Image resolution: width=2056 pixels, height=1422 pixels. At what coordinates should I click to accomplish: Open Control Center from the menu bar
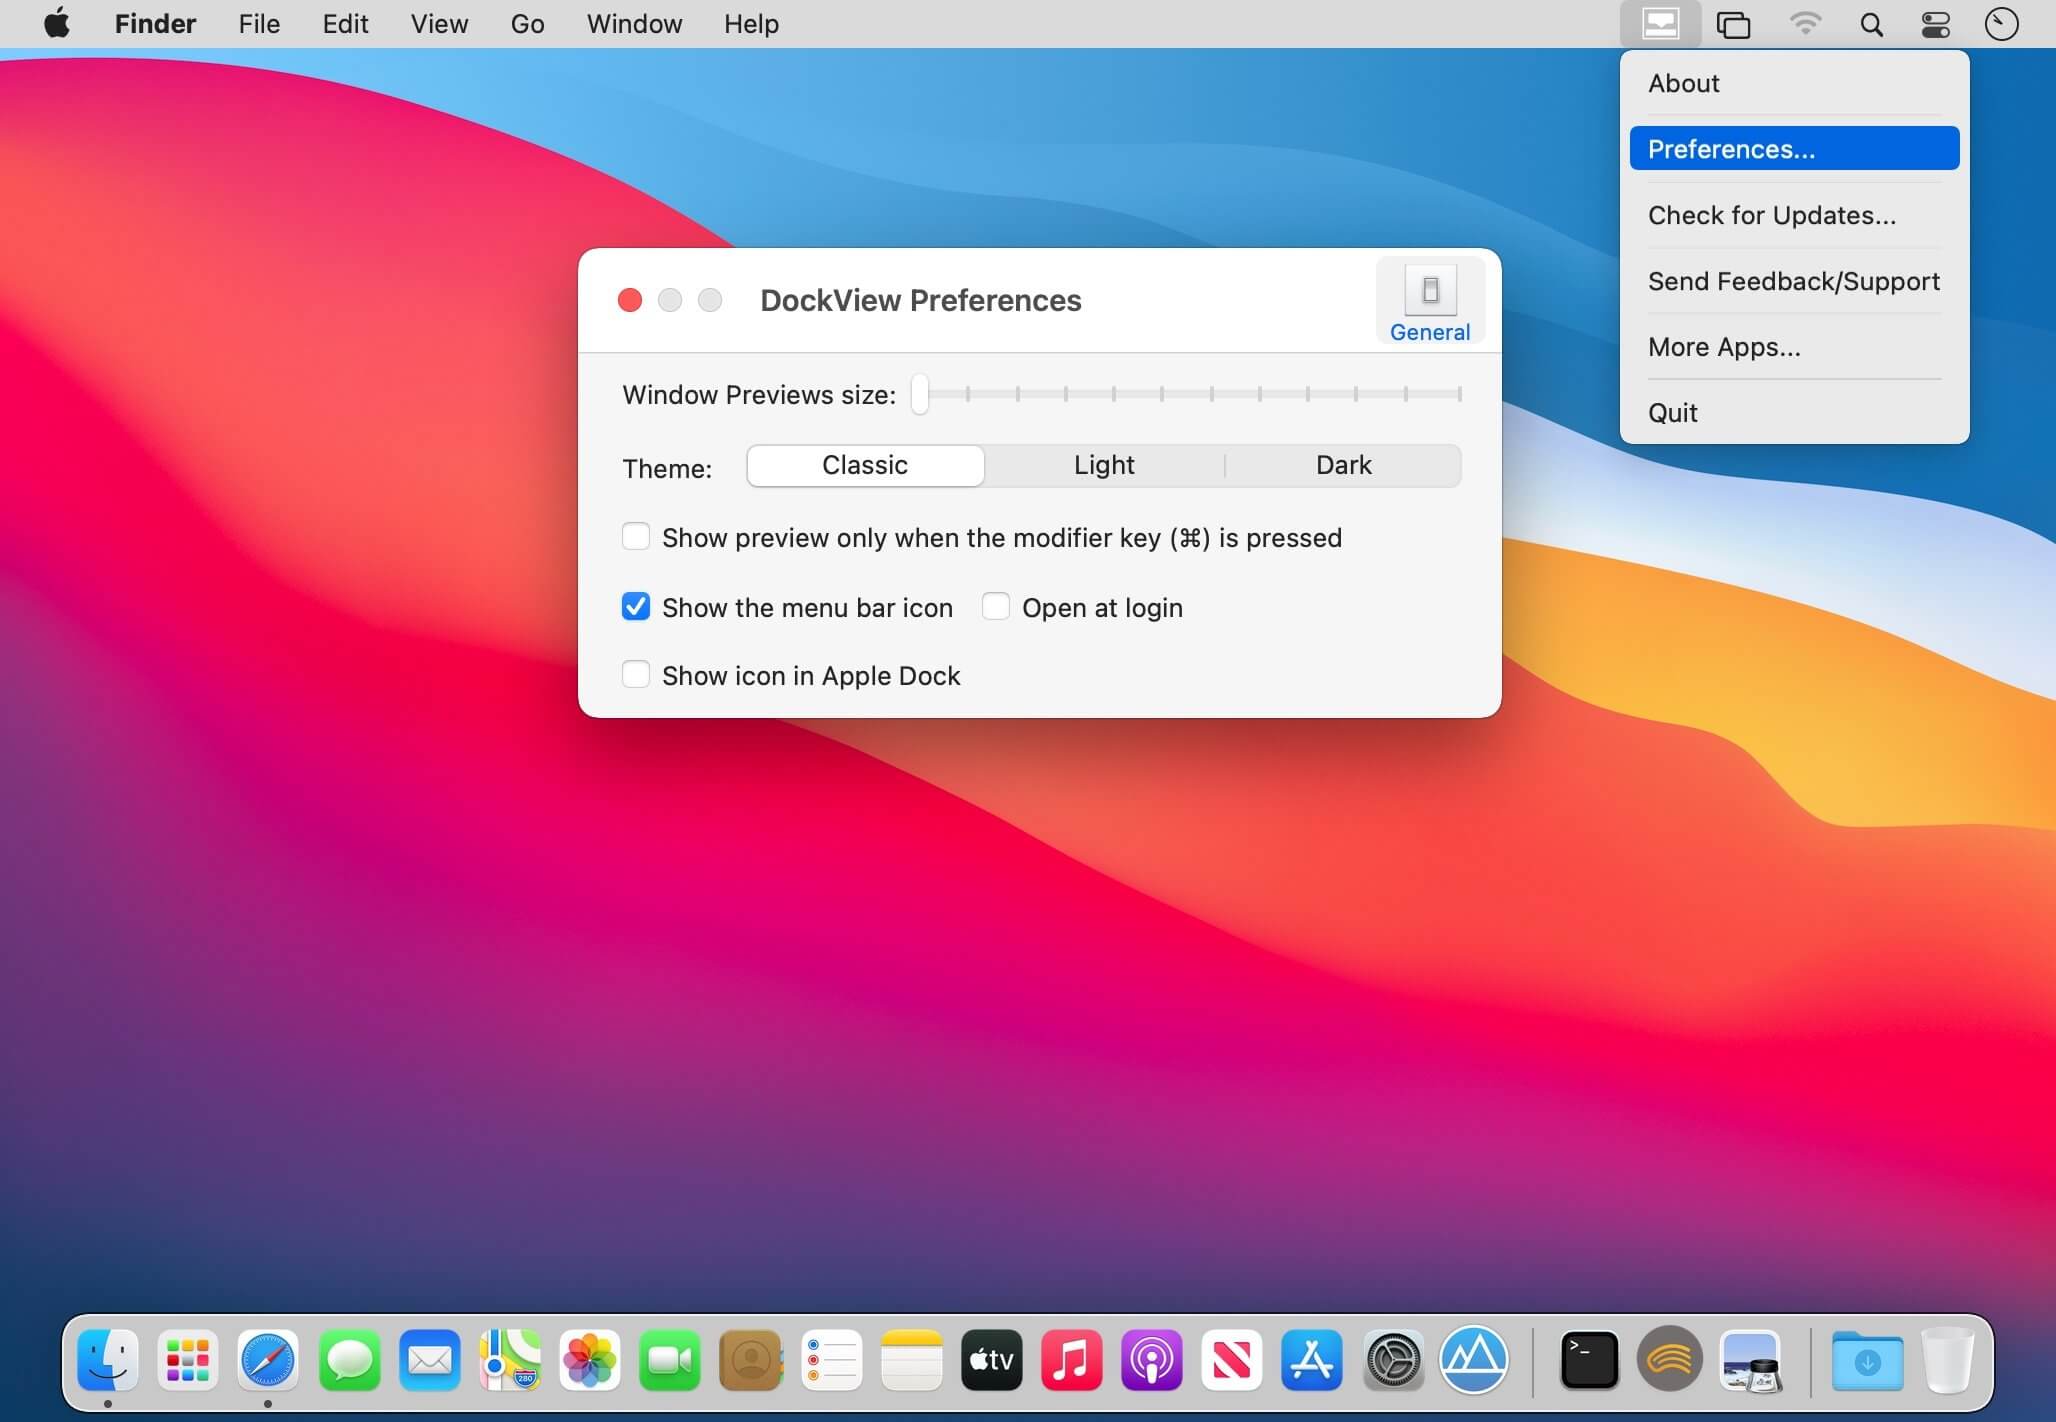(1935, 24)
